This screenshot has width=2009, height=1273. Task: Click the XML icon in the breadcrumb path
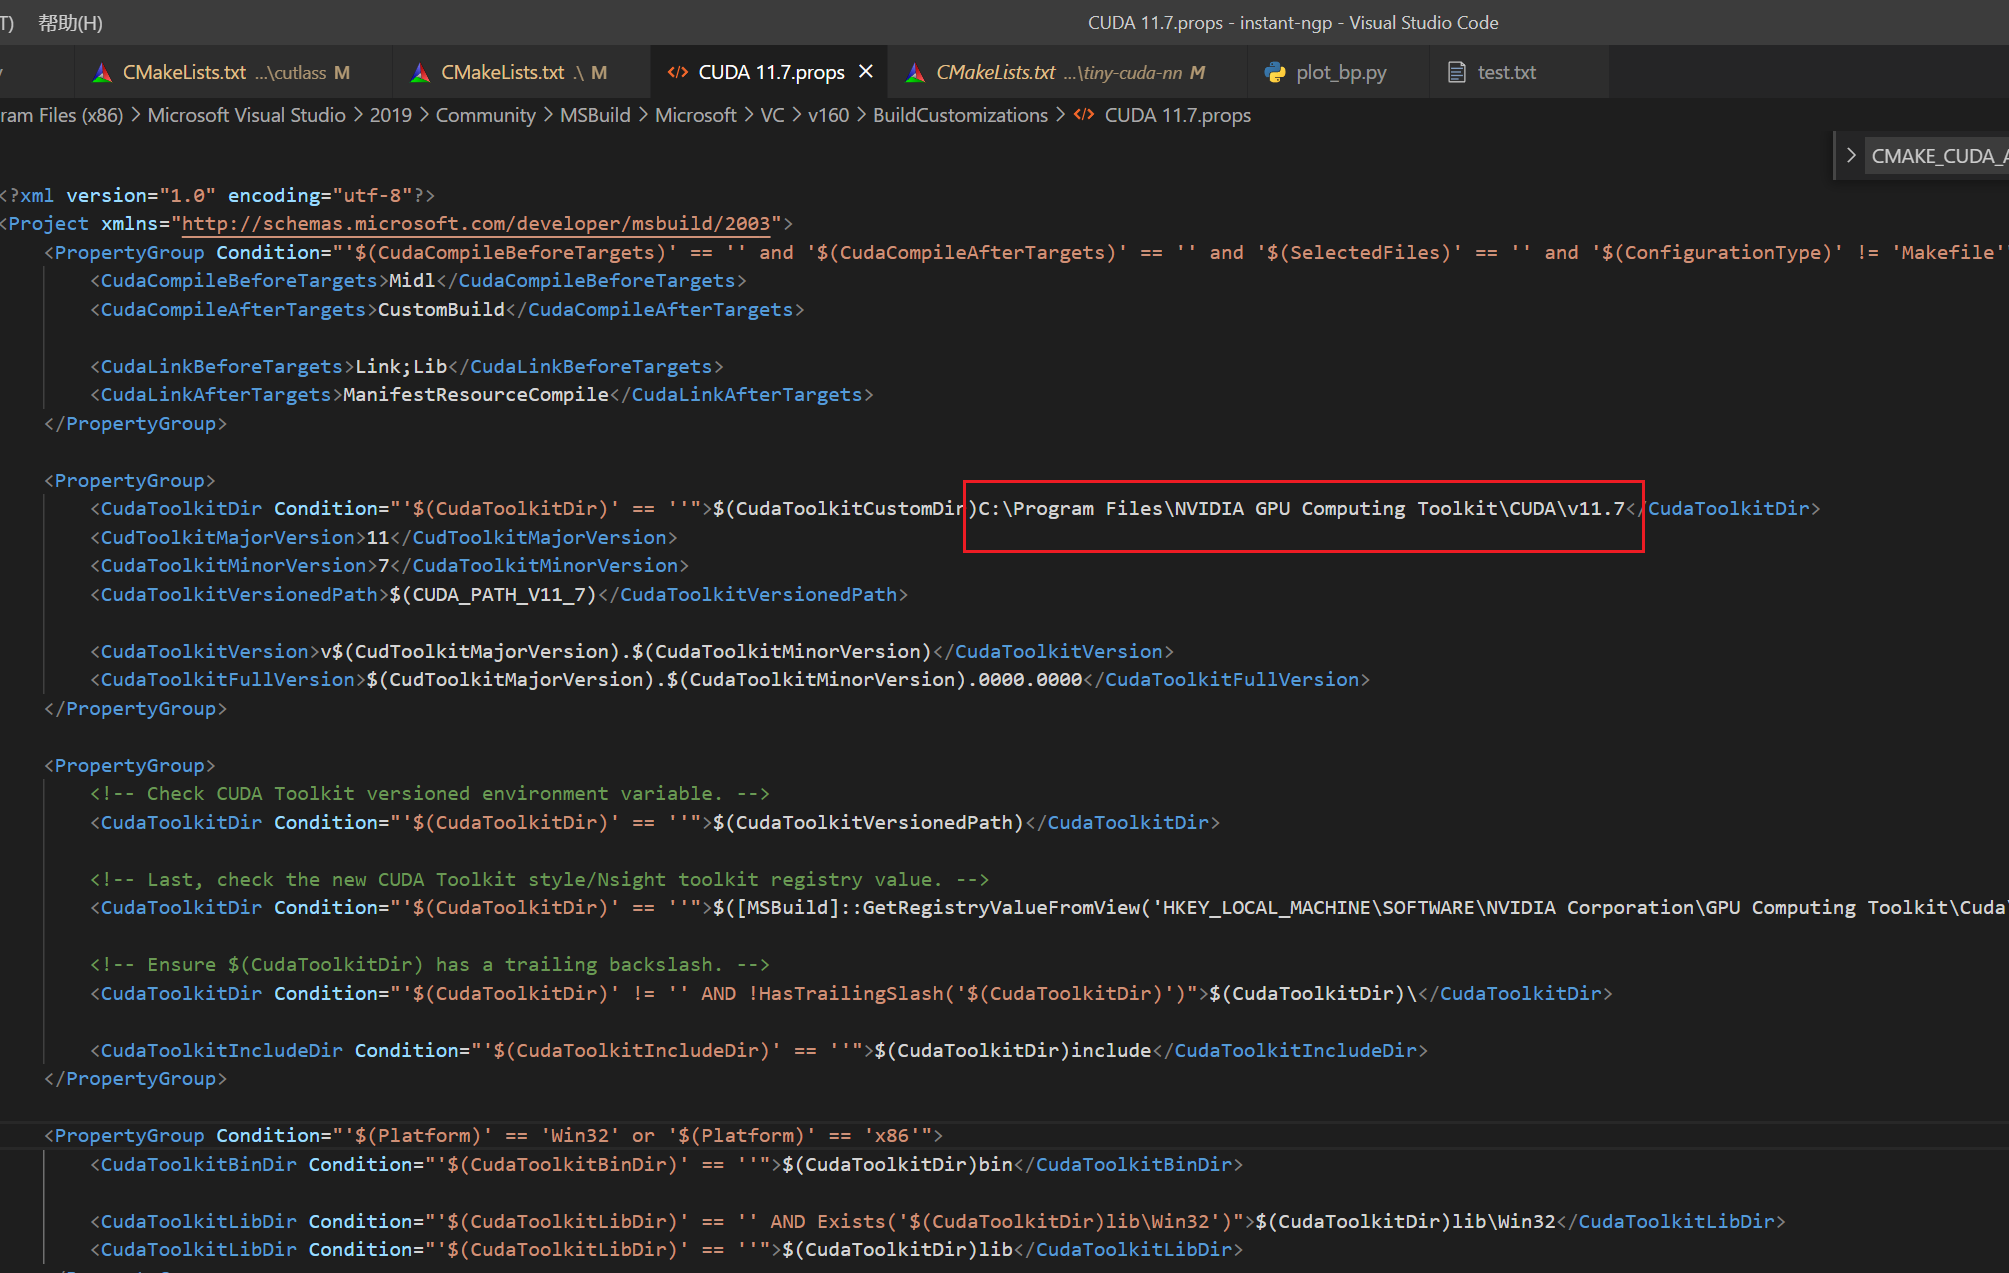1084,115
